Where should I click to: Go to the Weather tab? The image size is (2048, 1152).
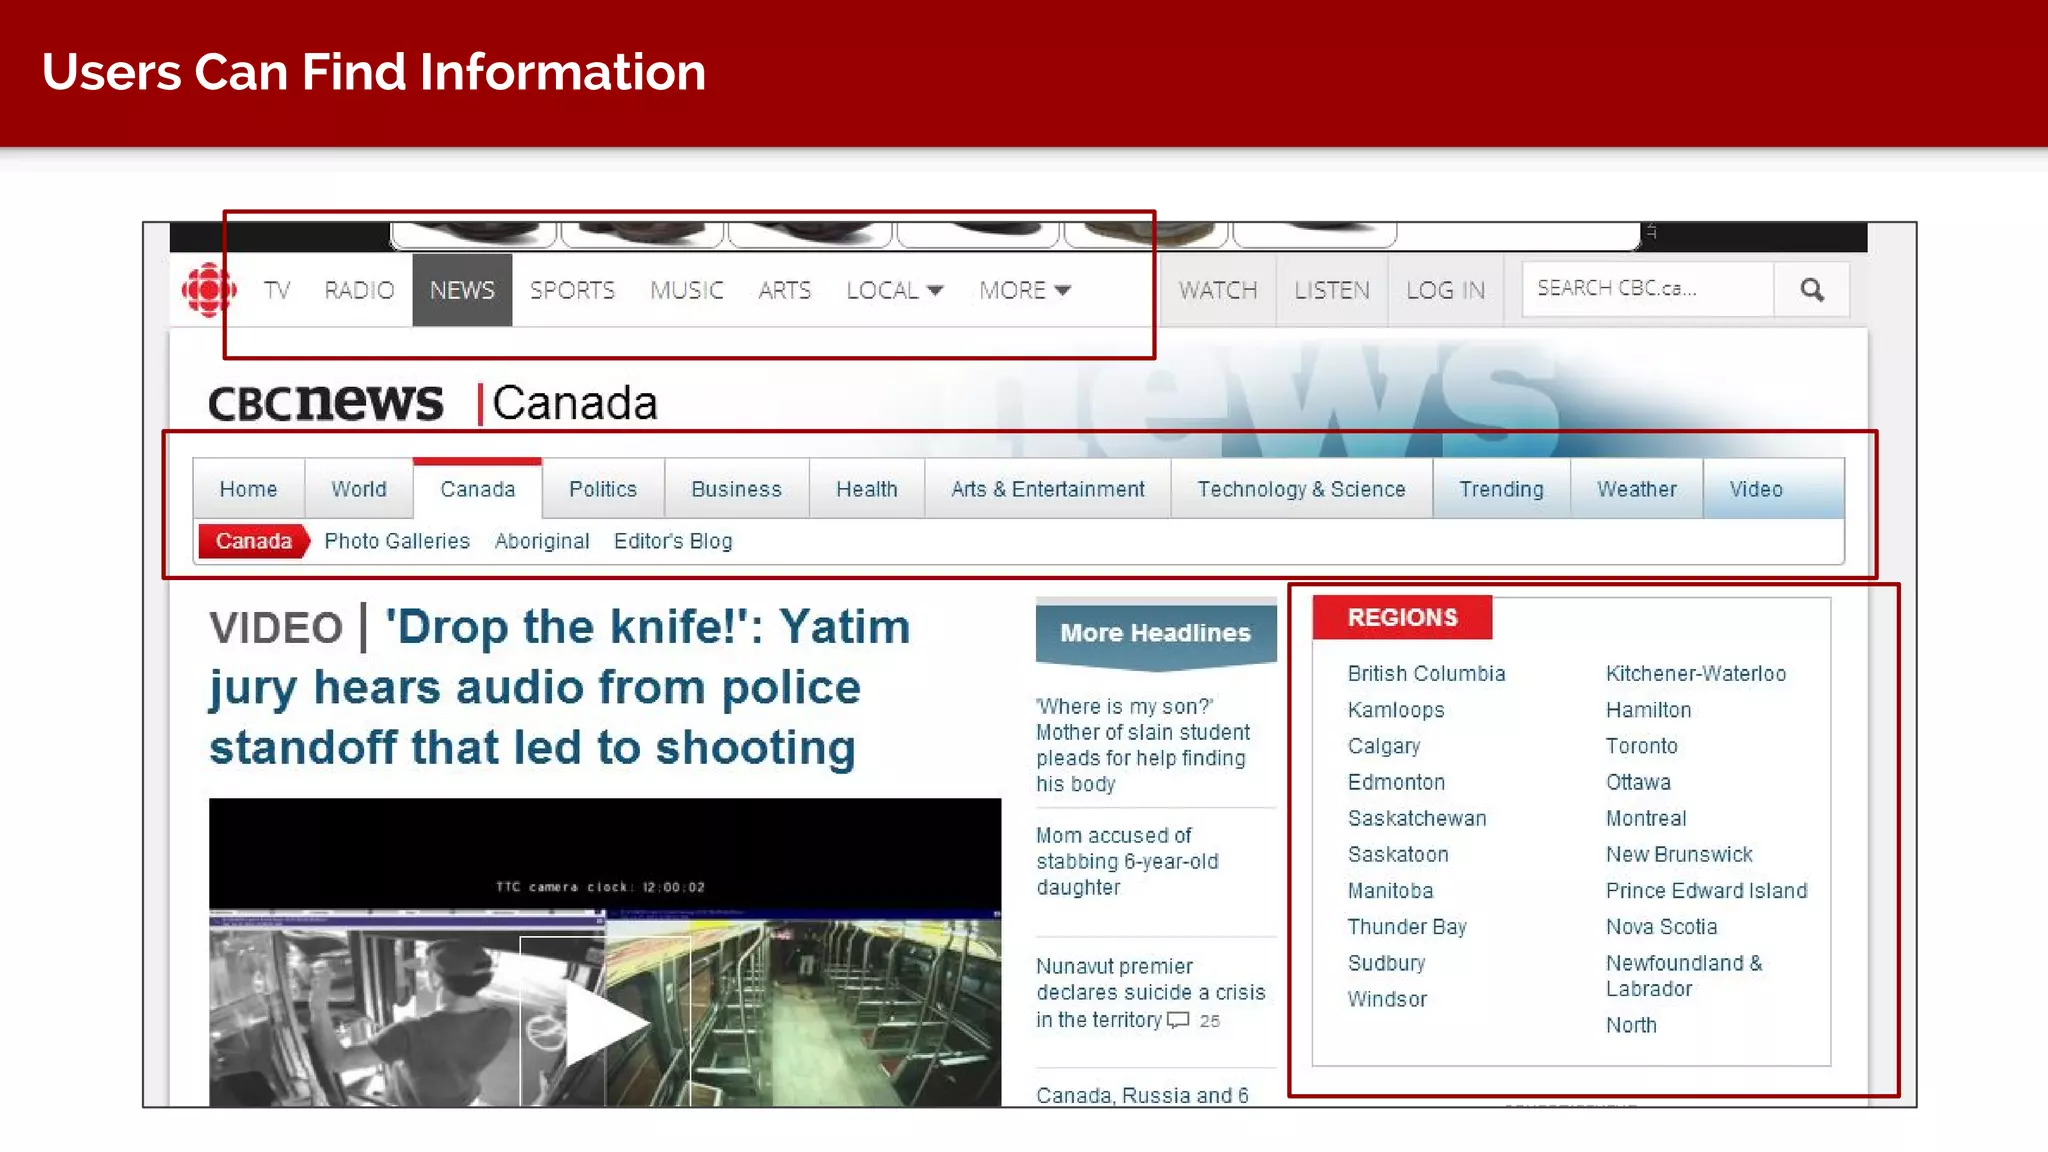[1636, 489]
